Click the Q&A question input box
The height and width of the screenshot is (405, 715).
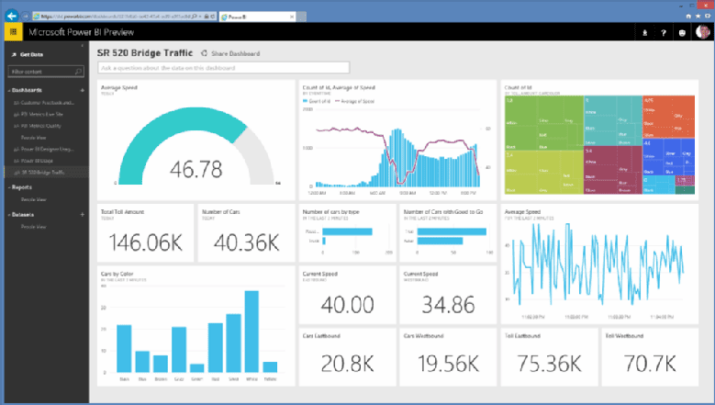point(223,68)
